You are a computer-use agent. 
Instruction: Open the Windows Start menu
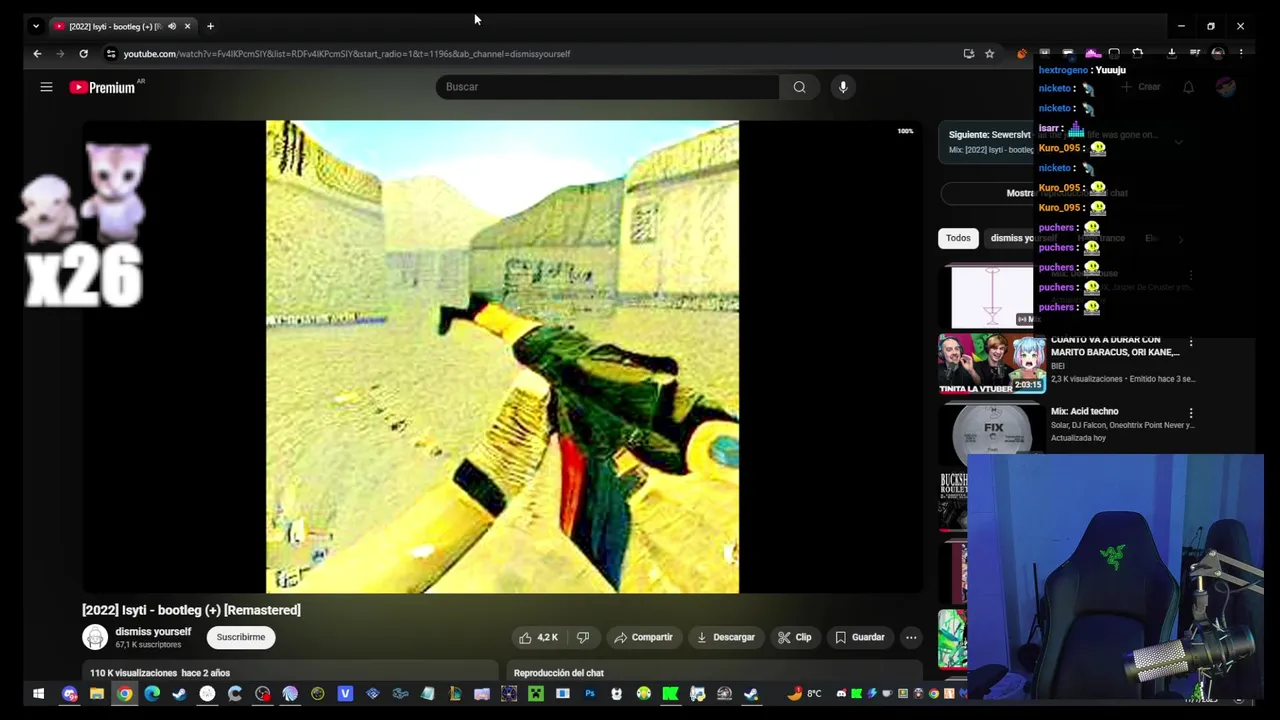click(38, 694)
